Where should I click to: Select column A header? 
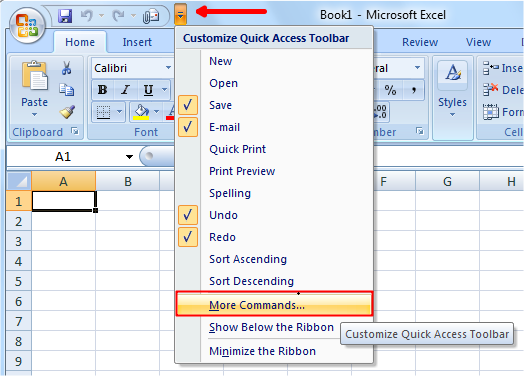click(63, 181)
